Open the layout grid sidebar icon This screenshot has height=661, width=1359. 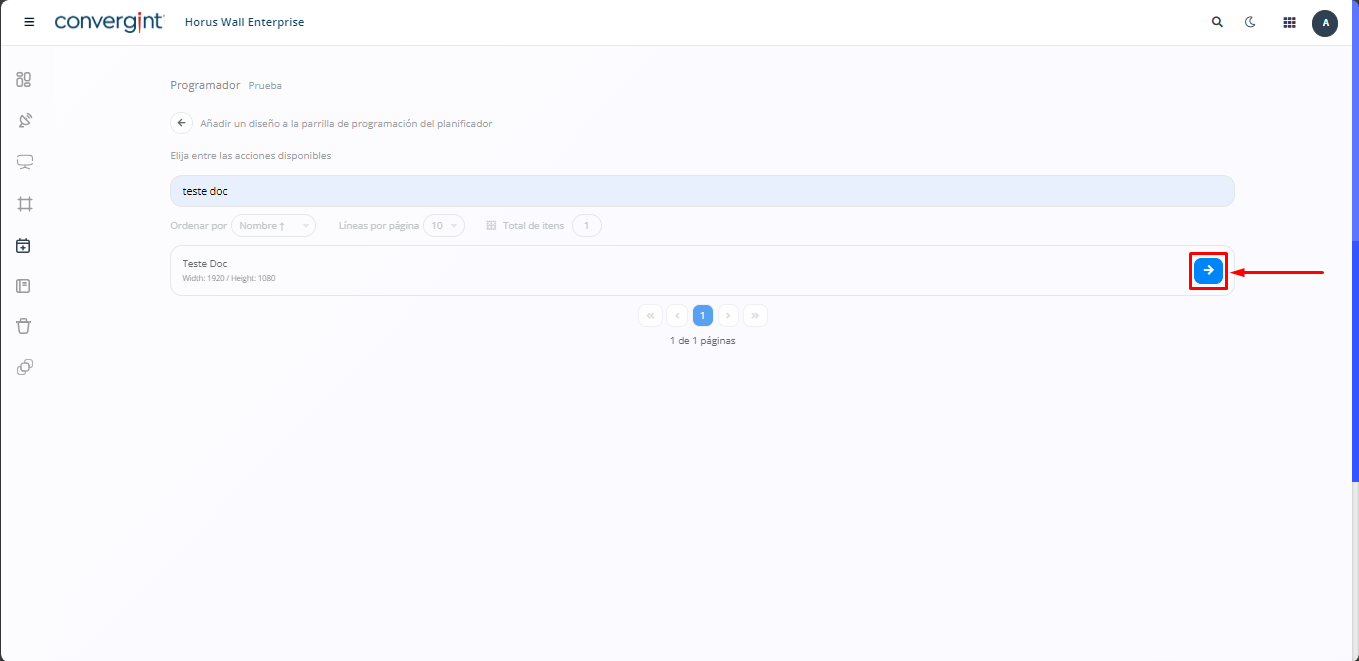pos(24,204)
